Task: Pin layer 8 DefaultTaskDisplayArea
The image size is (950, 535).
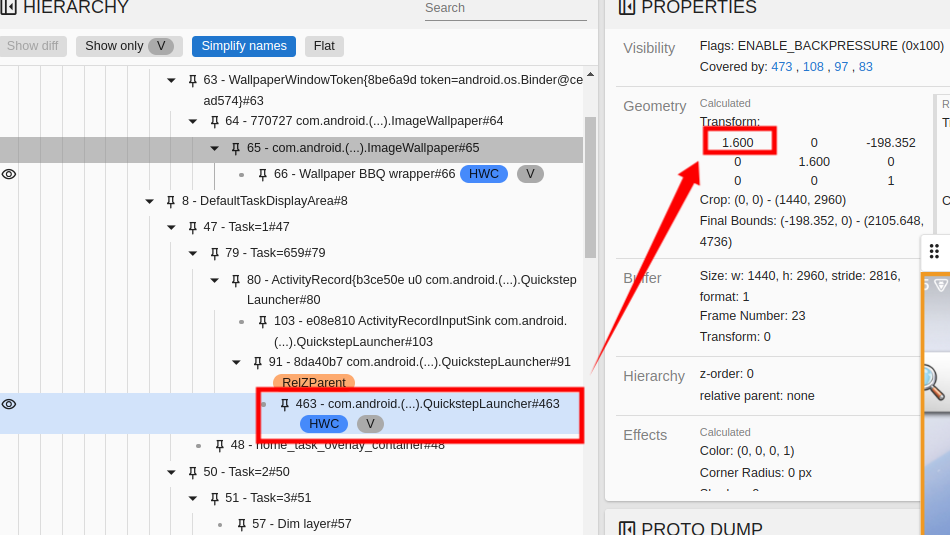Action: click(171, 201)
